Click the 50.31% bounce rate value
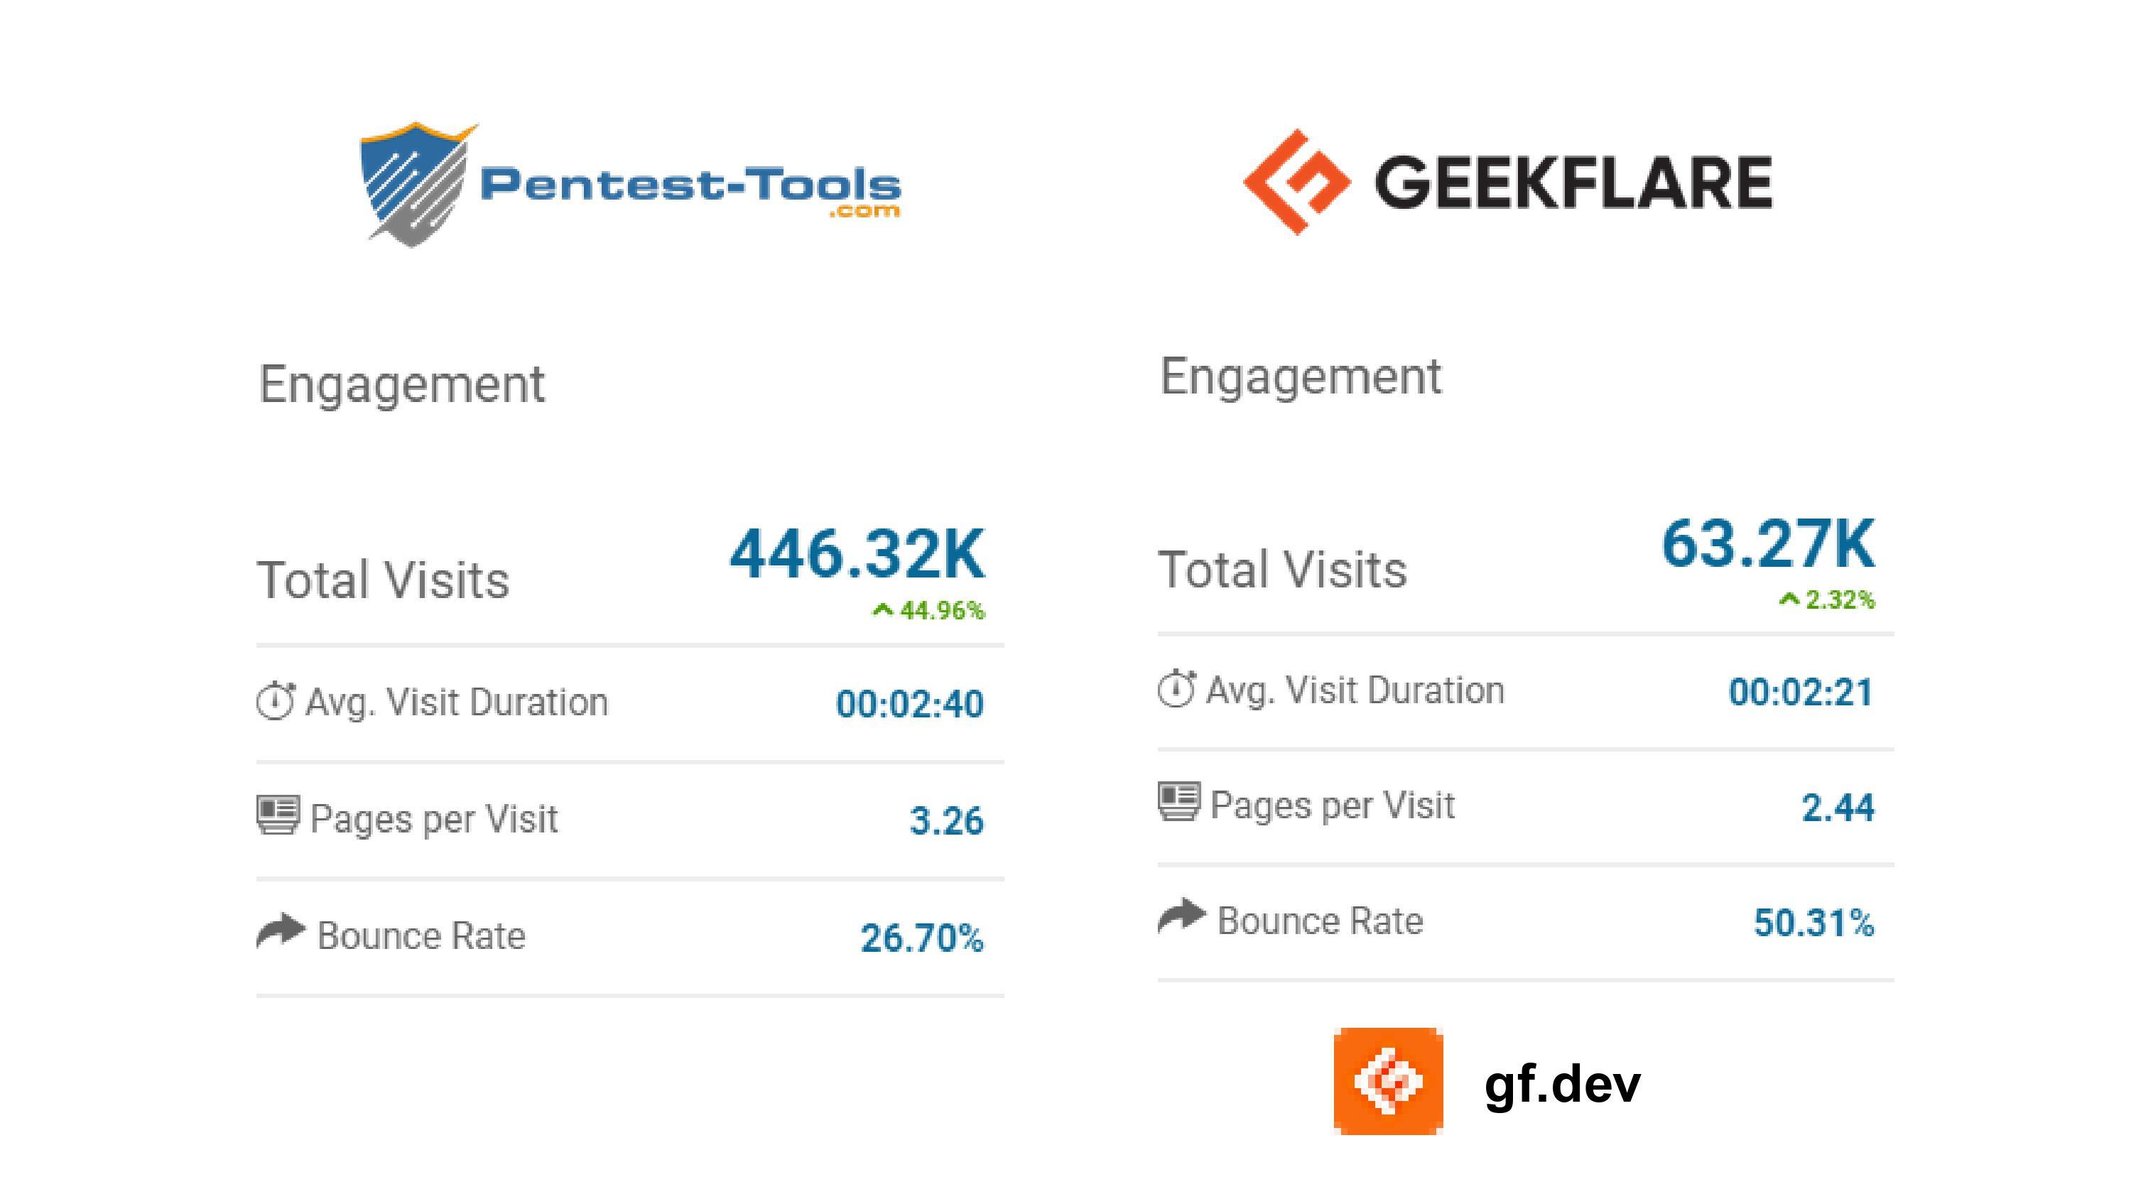The image size is (2131, 1199). 1814,923
